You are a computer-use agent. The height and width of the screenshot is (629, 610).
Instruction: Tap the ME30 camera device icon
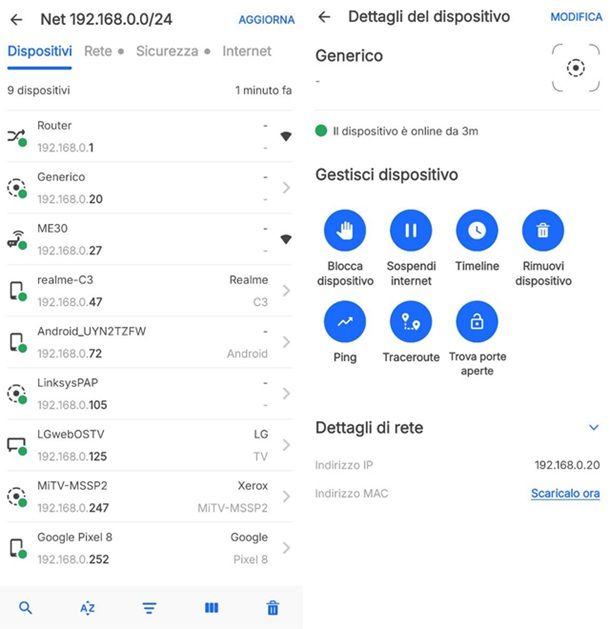click(x=17, y=239)
